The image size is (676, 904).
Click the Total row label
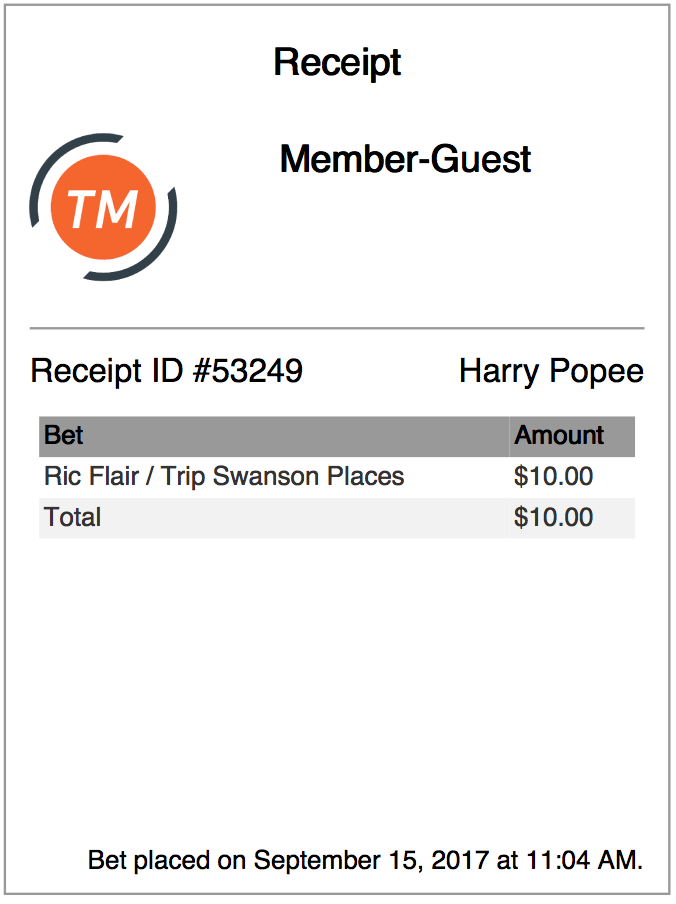pos(73,517)
